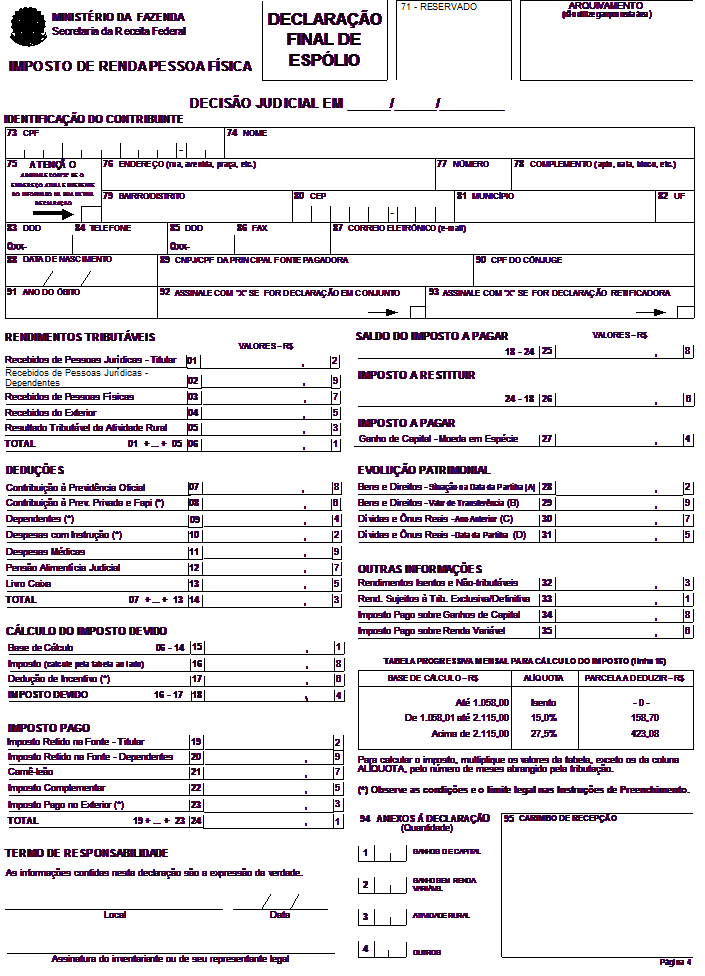Click the Termo de Responsabilidade heading

click(x=86, y=853)
